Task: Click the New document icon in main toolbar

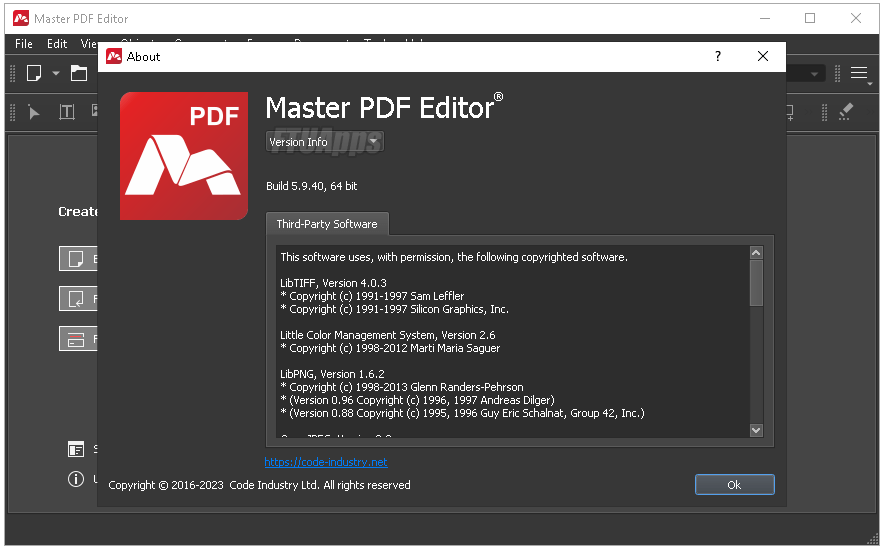Action: click(34, 73)
